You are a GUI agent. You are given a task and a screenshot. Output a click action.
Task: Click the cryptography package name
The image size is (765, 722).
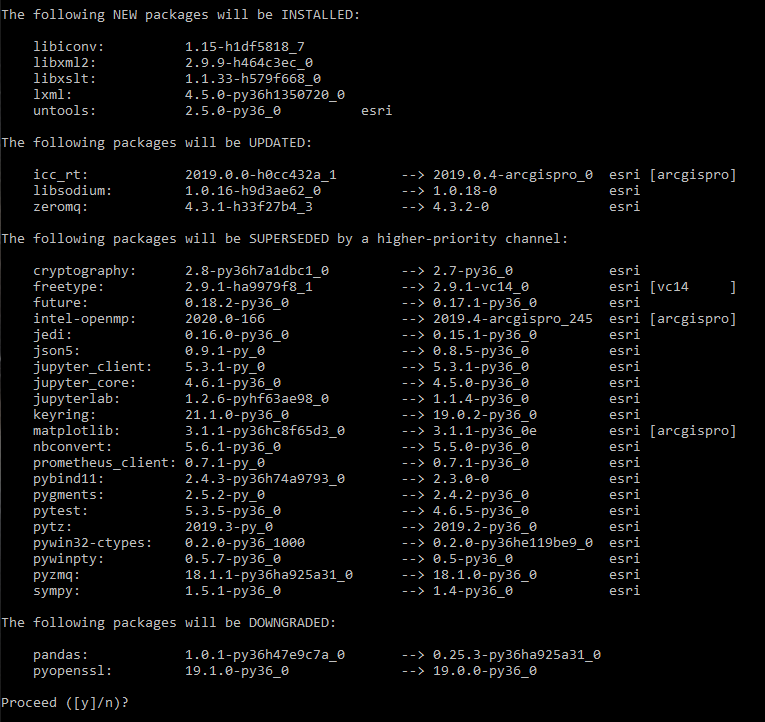pyautogui.click(x=84, y=270)
